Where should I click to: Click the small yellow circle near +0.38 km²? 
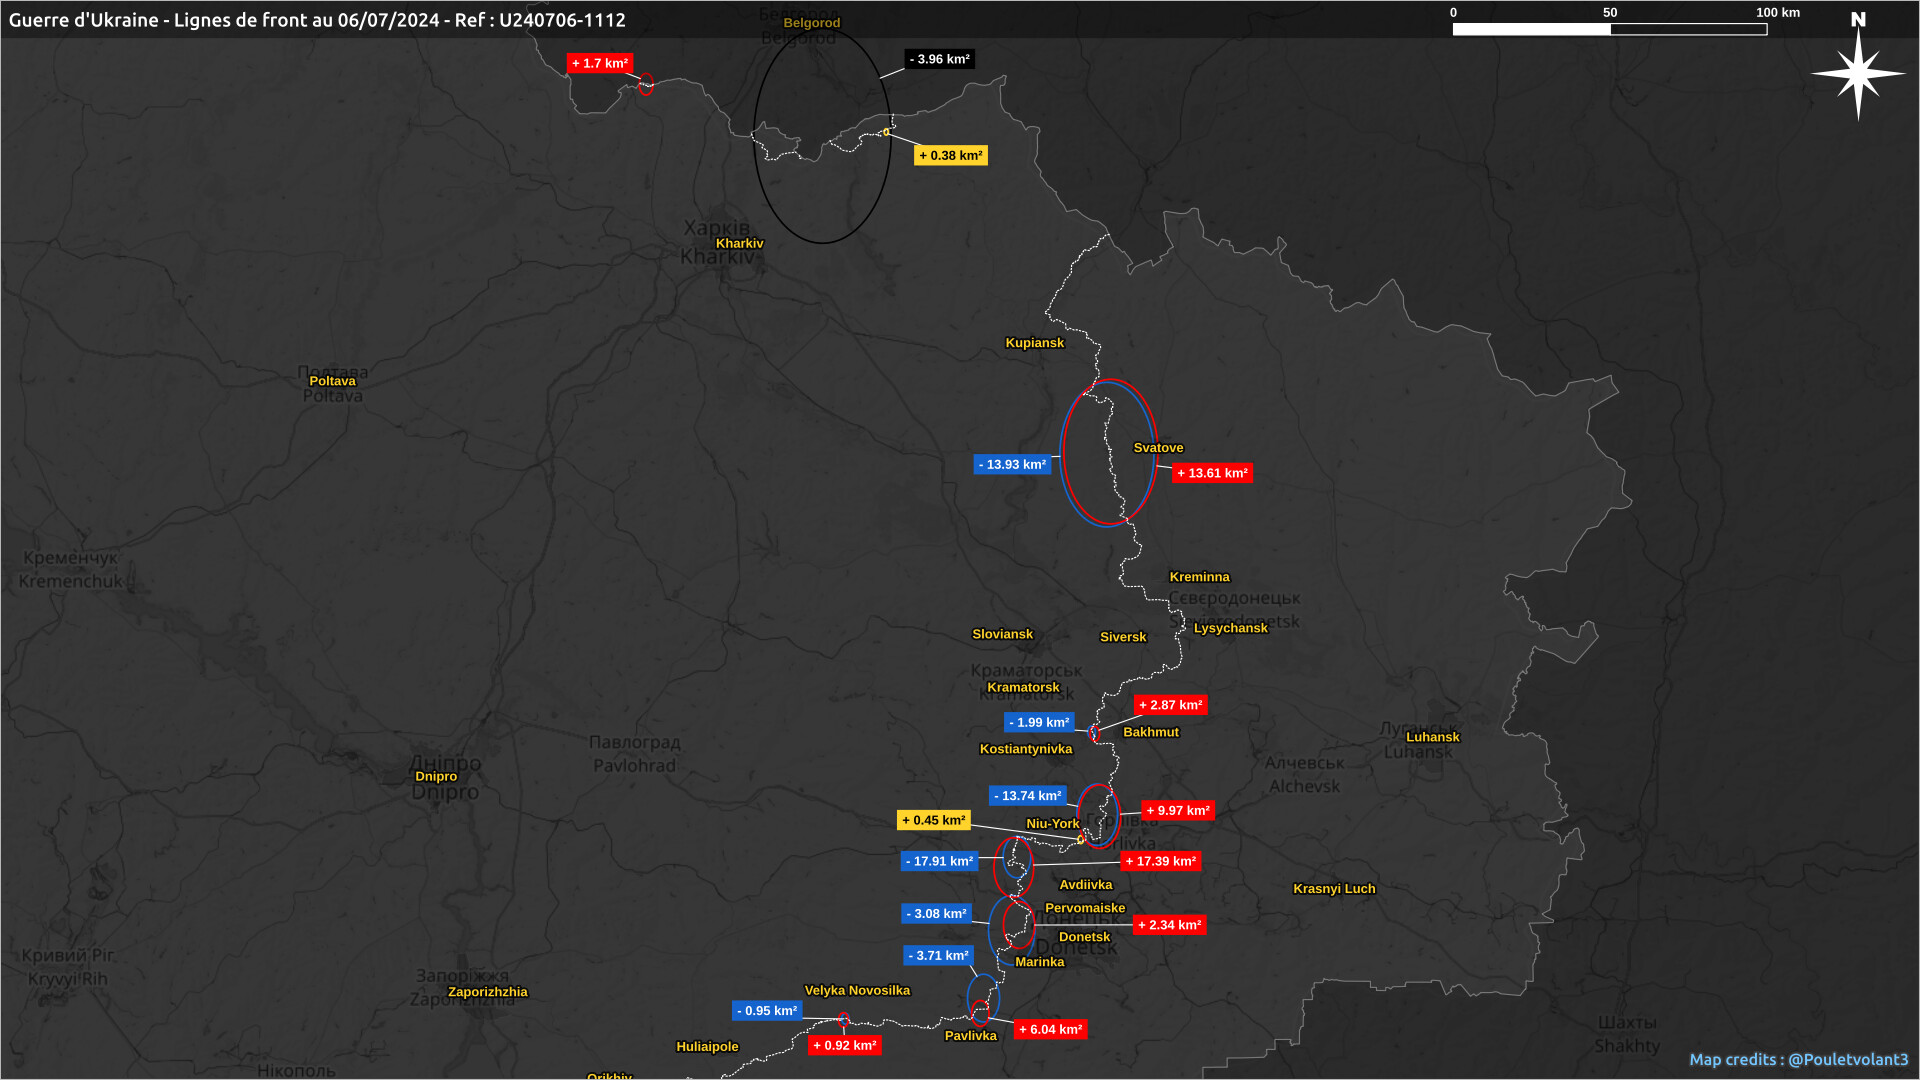point(886,132)
